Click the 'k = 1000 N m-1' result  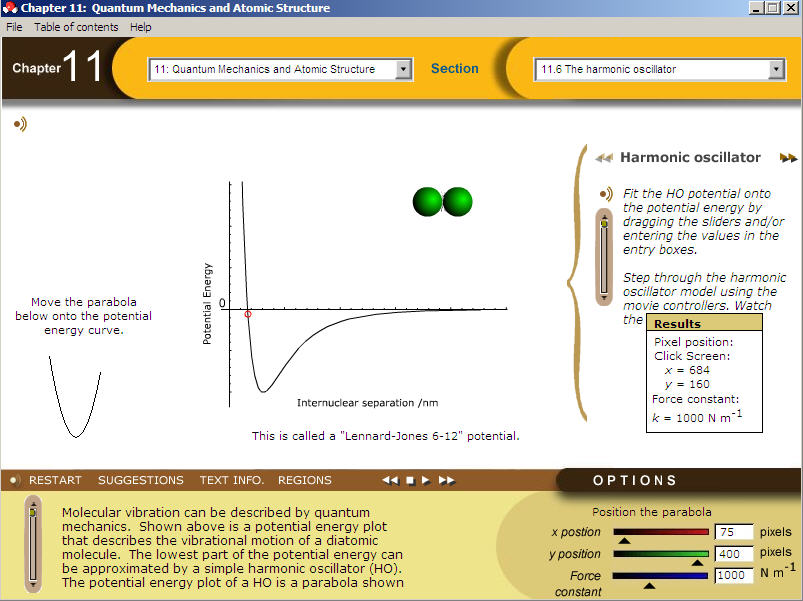pyautogui.click(x=697, y=417)
